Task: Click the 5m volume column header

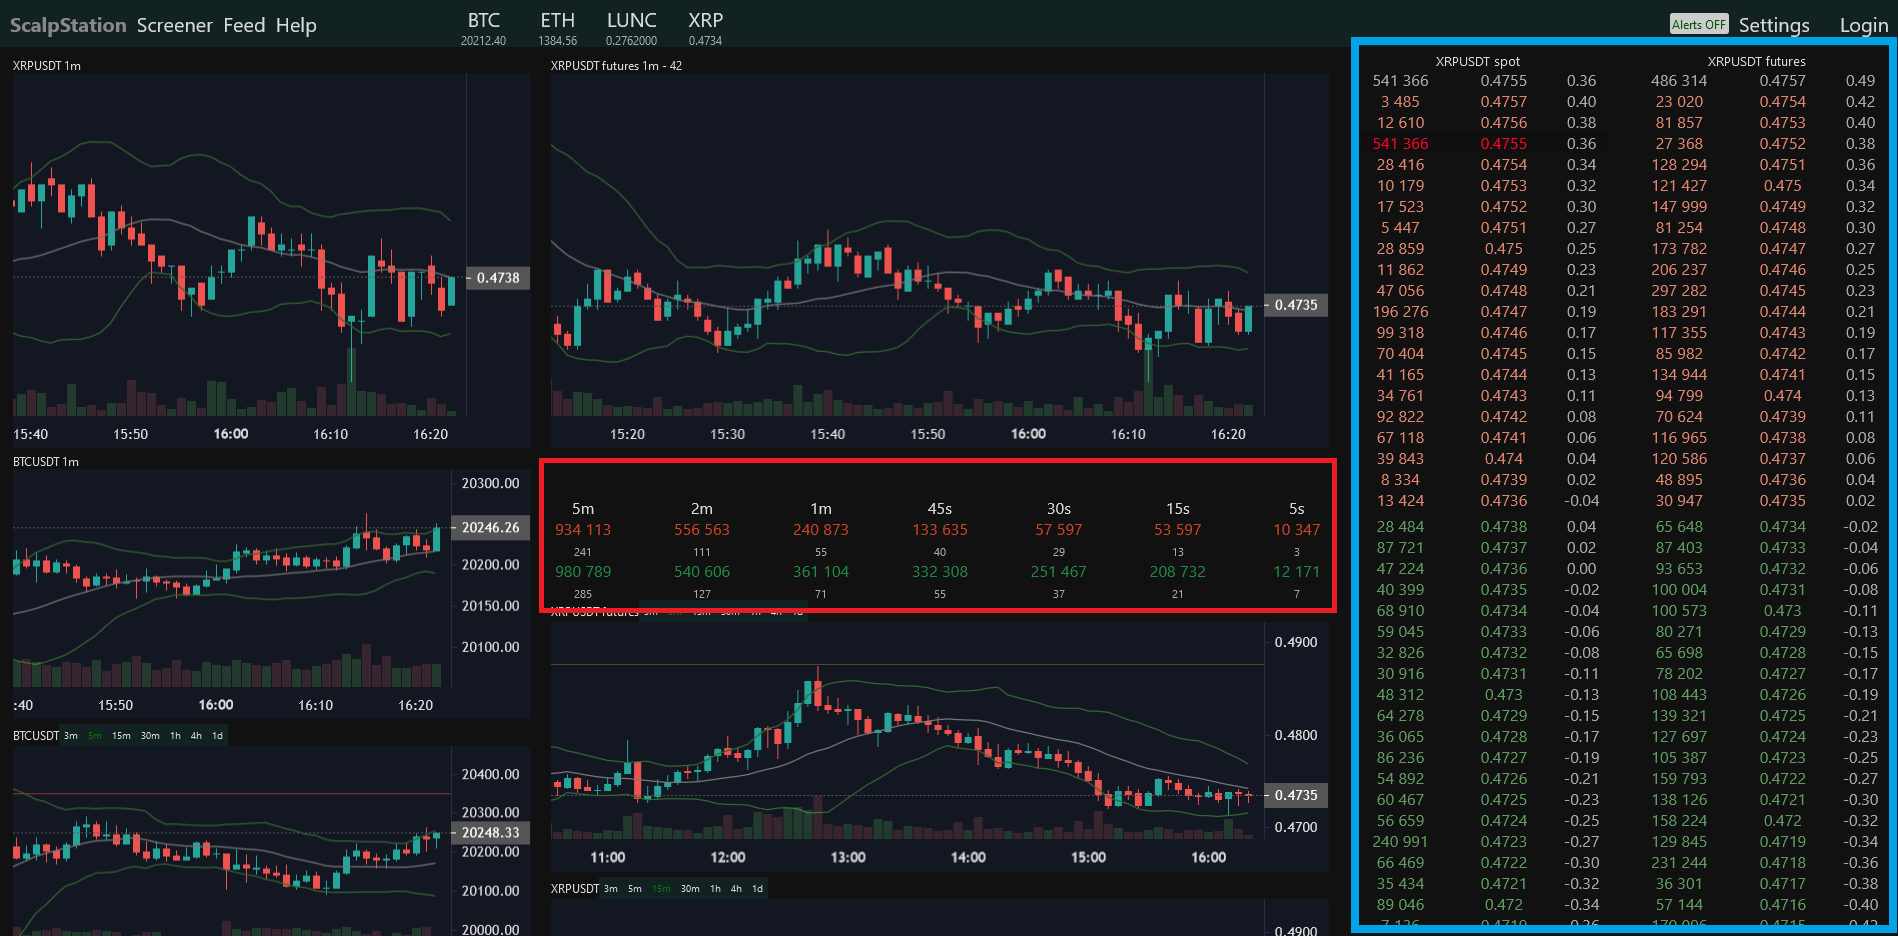Action: point(583,509)
